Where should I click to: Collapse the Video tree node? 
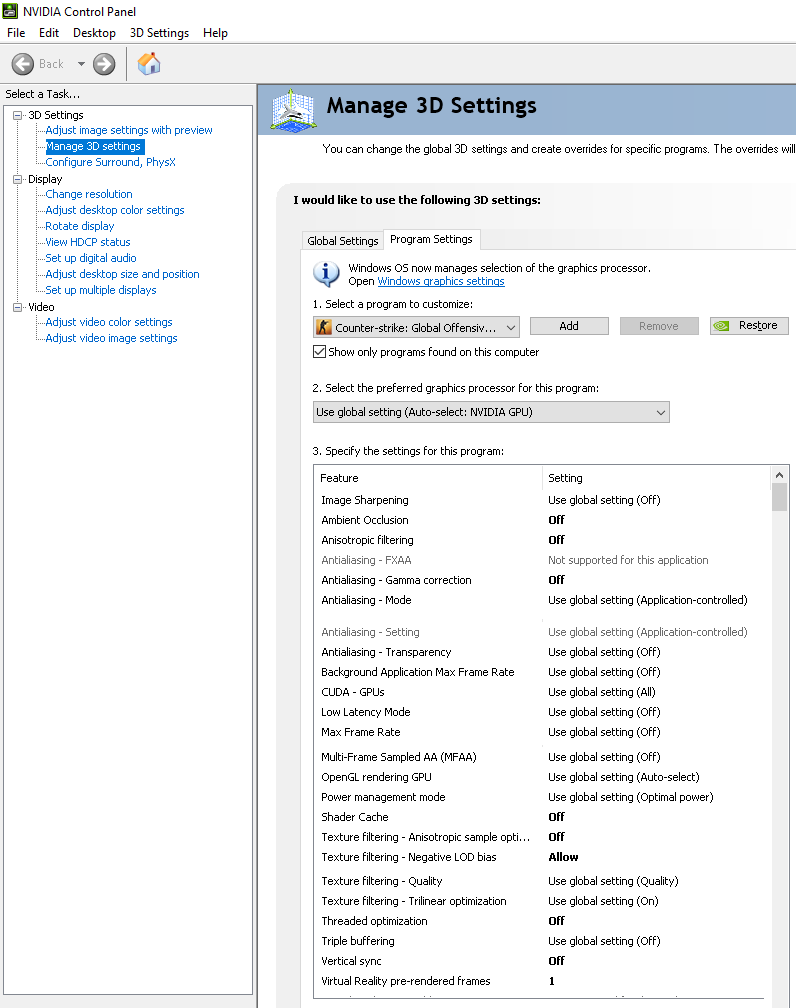tap(17, 307)
